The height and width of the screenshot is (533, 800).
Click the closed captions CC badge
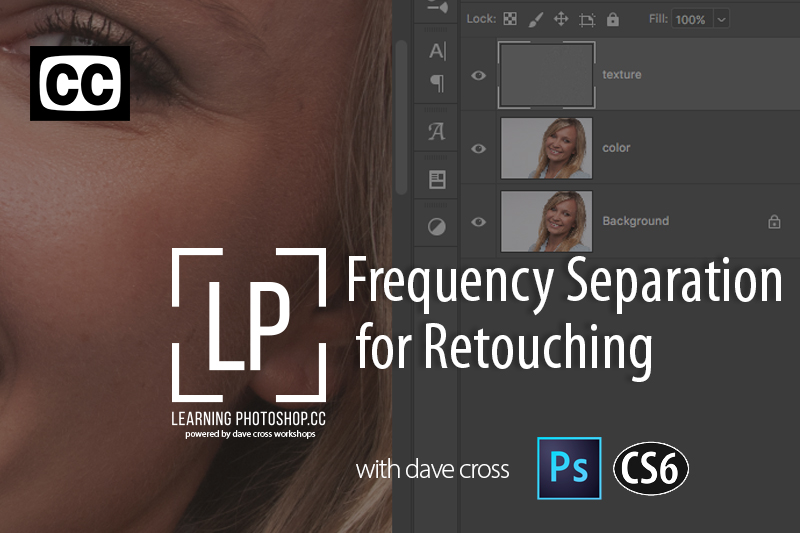pos(80,83)
